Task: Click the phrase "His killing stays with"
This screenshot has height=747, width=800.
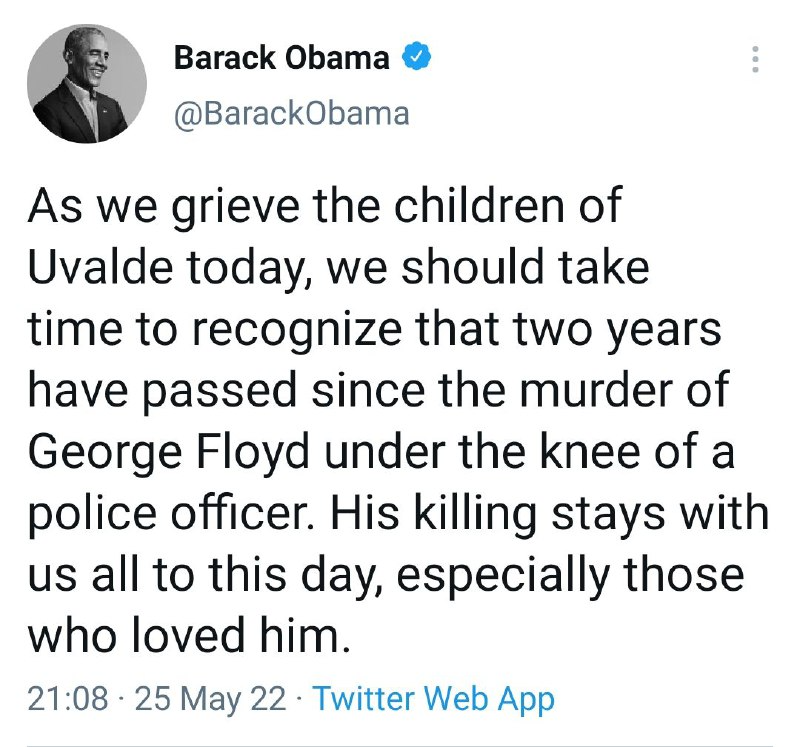Action: [549, 513]
